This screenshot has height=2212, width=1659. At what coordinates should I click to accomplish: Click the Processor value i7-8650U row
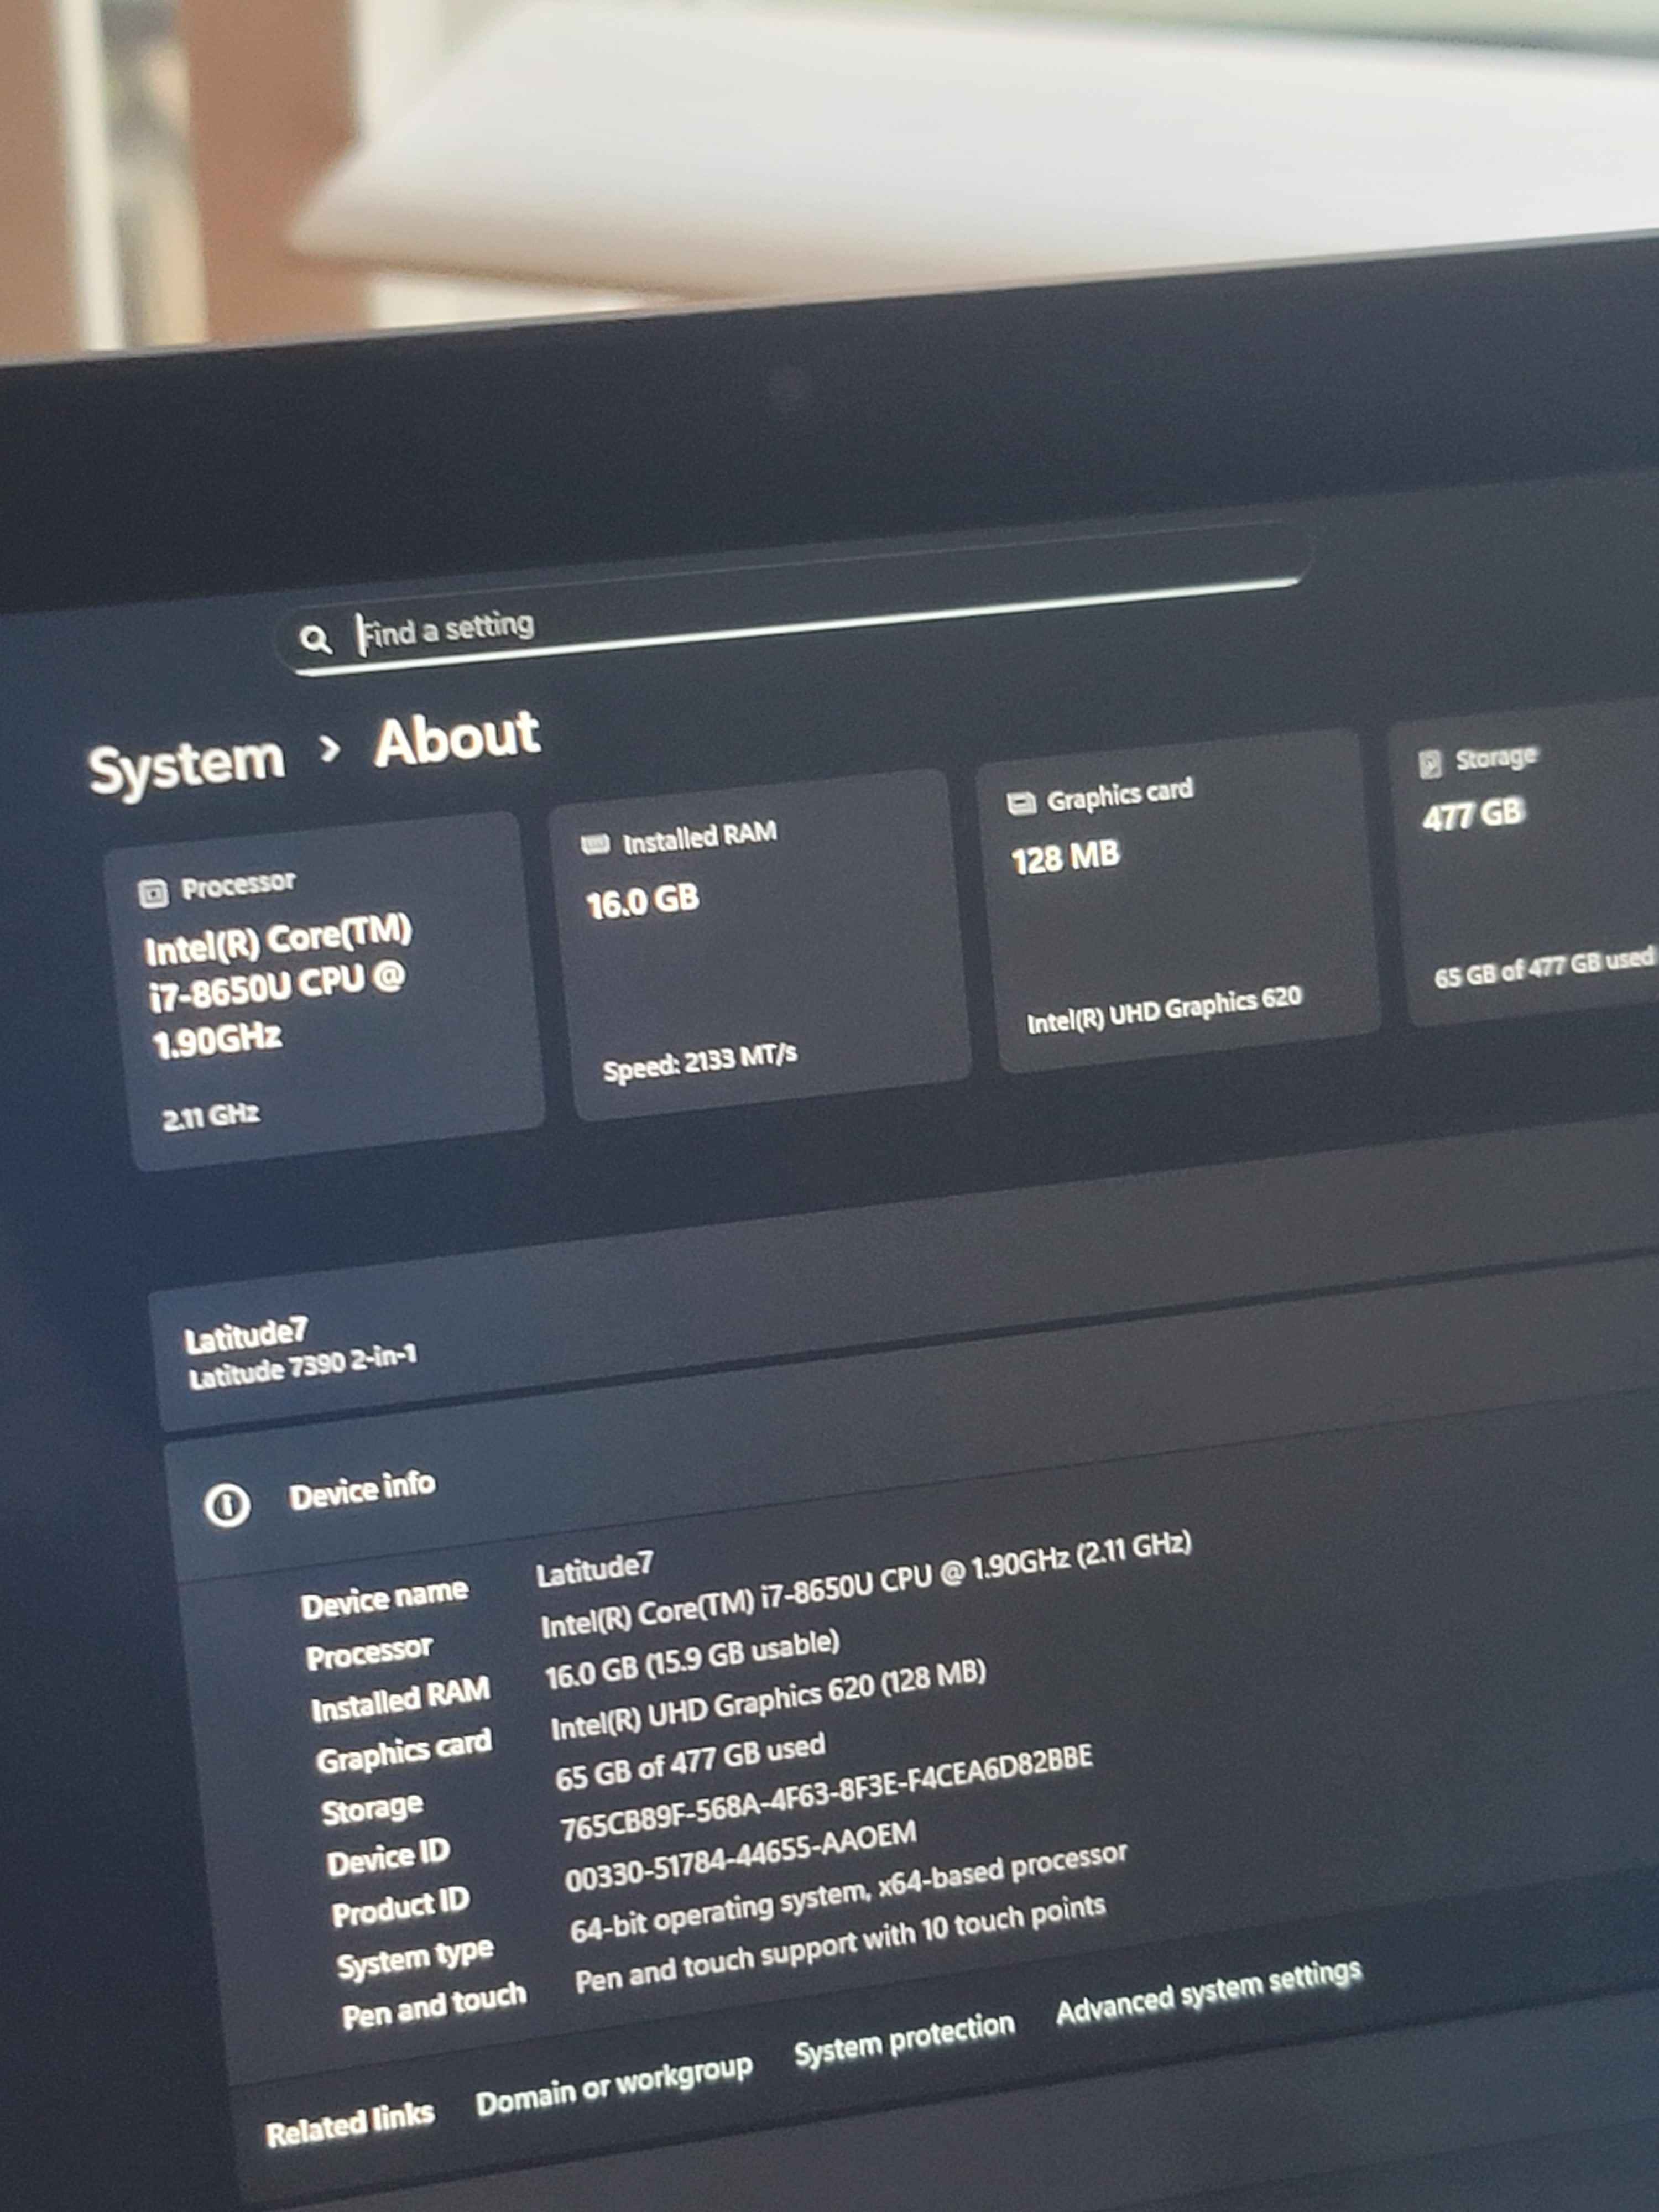click(866, 1585)
